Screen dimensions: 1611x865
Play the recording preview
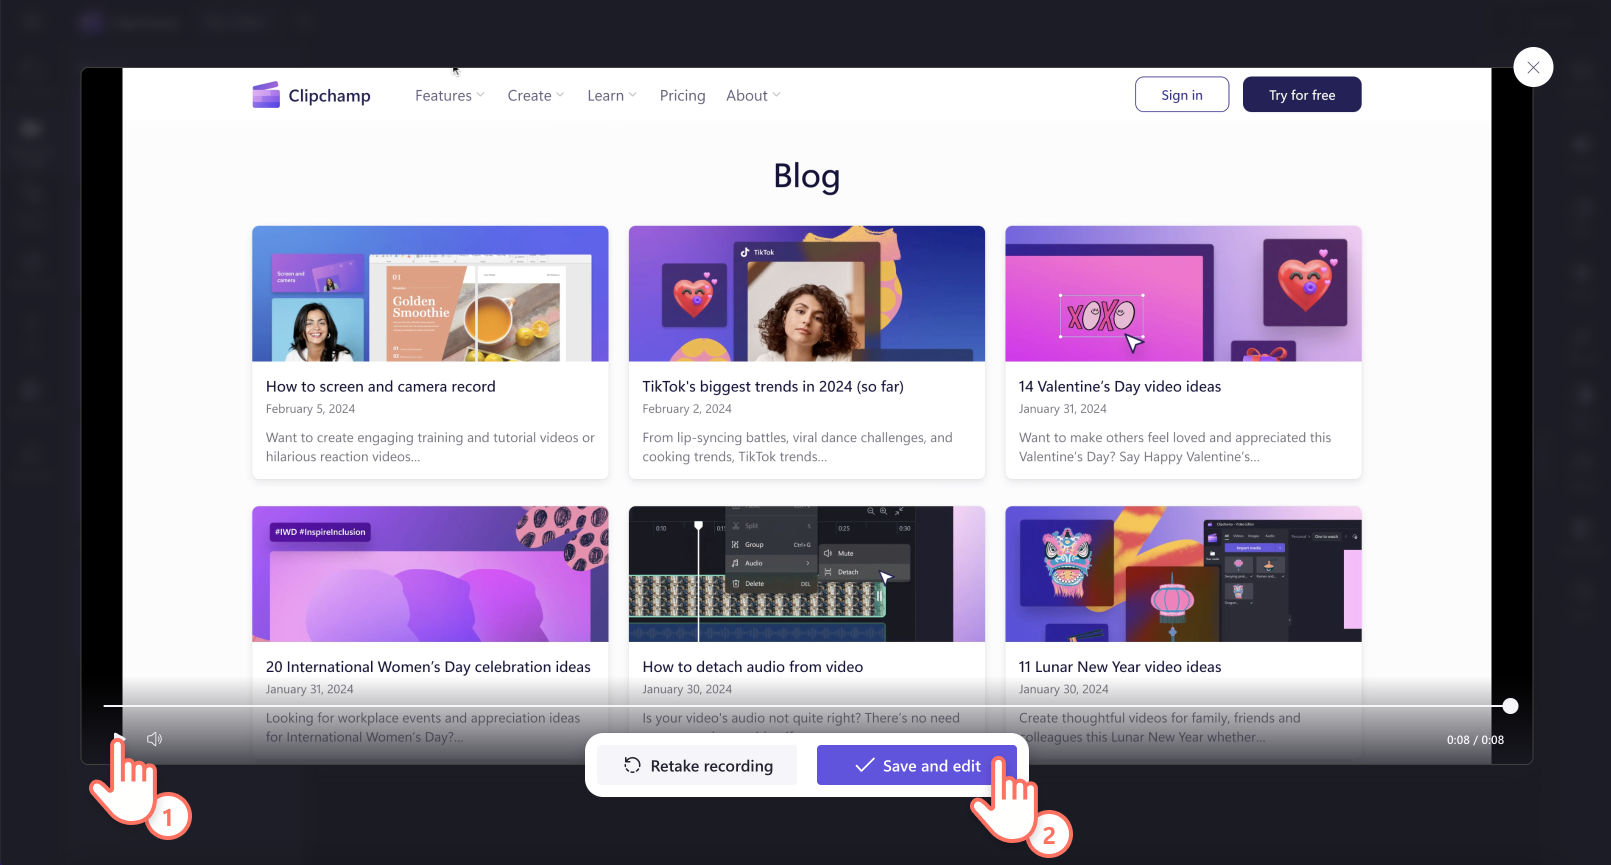click(x=118, y=739)
